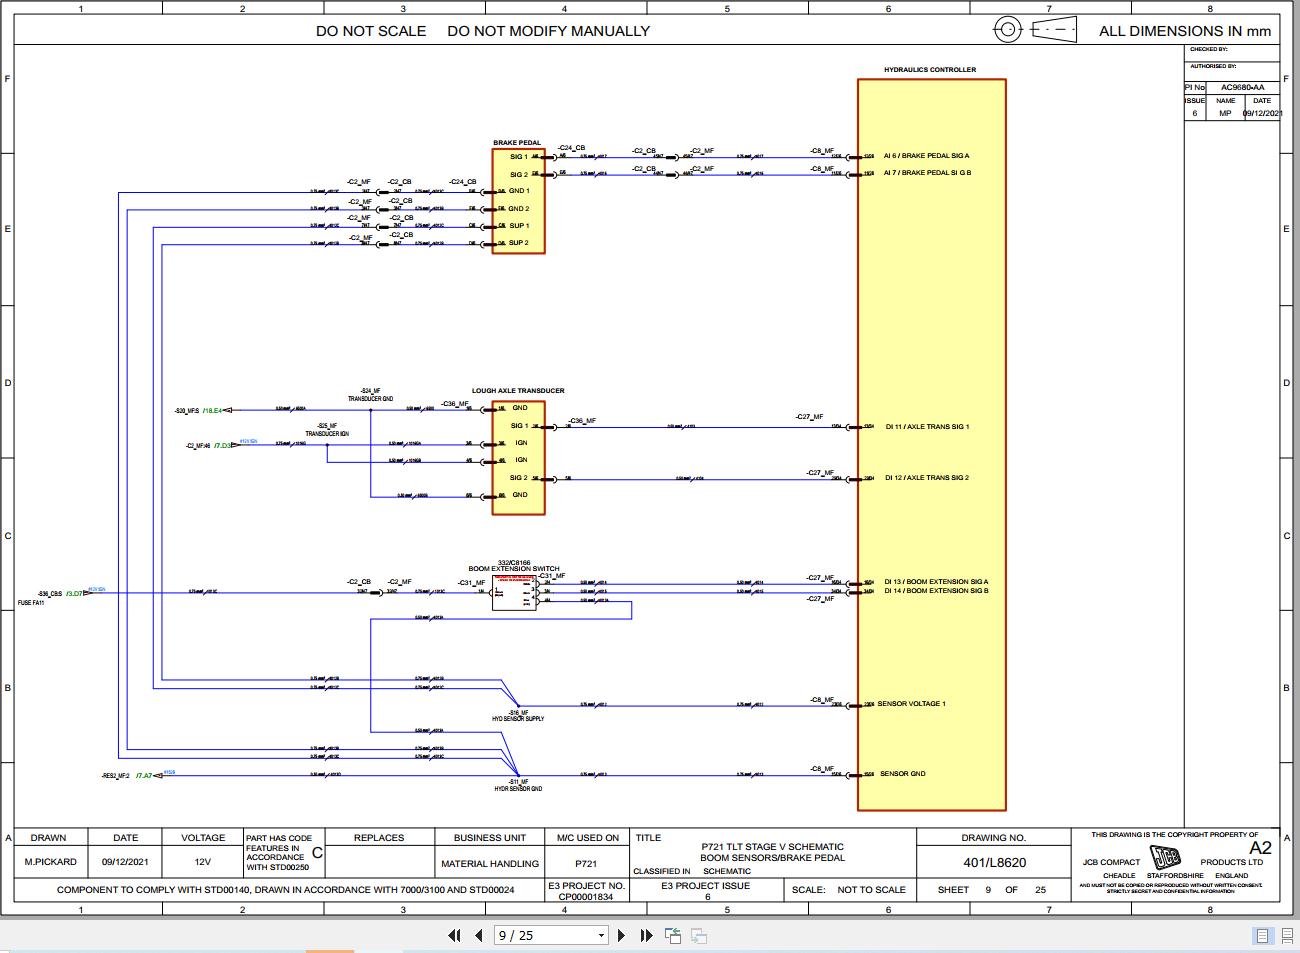Click the green-arrow window icon on the toolbar
The width and height of the screenshot is (1300, 953).
point(671,934)
